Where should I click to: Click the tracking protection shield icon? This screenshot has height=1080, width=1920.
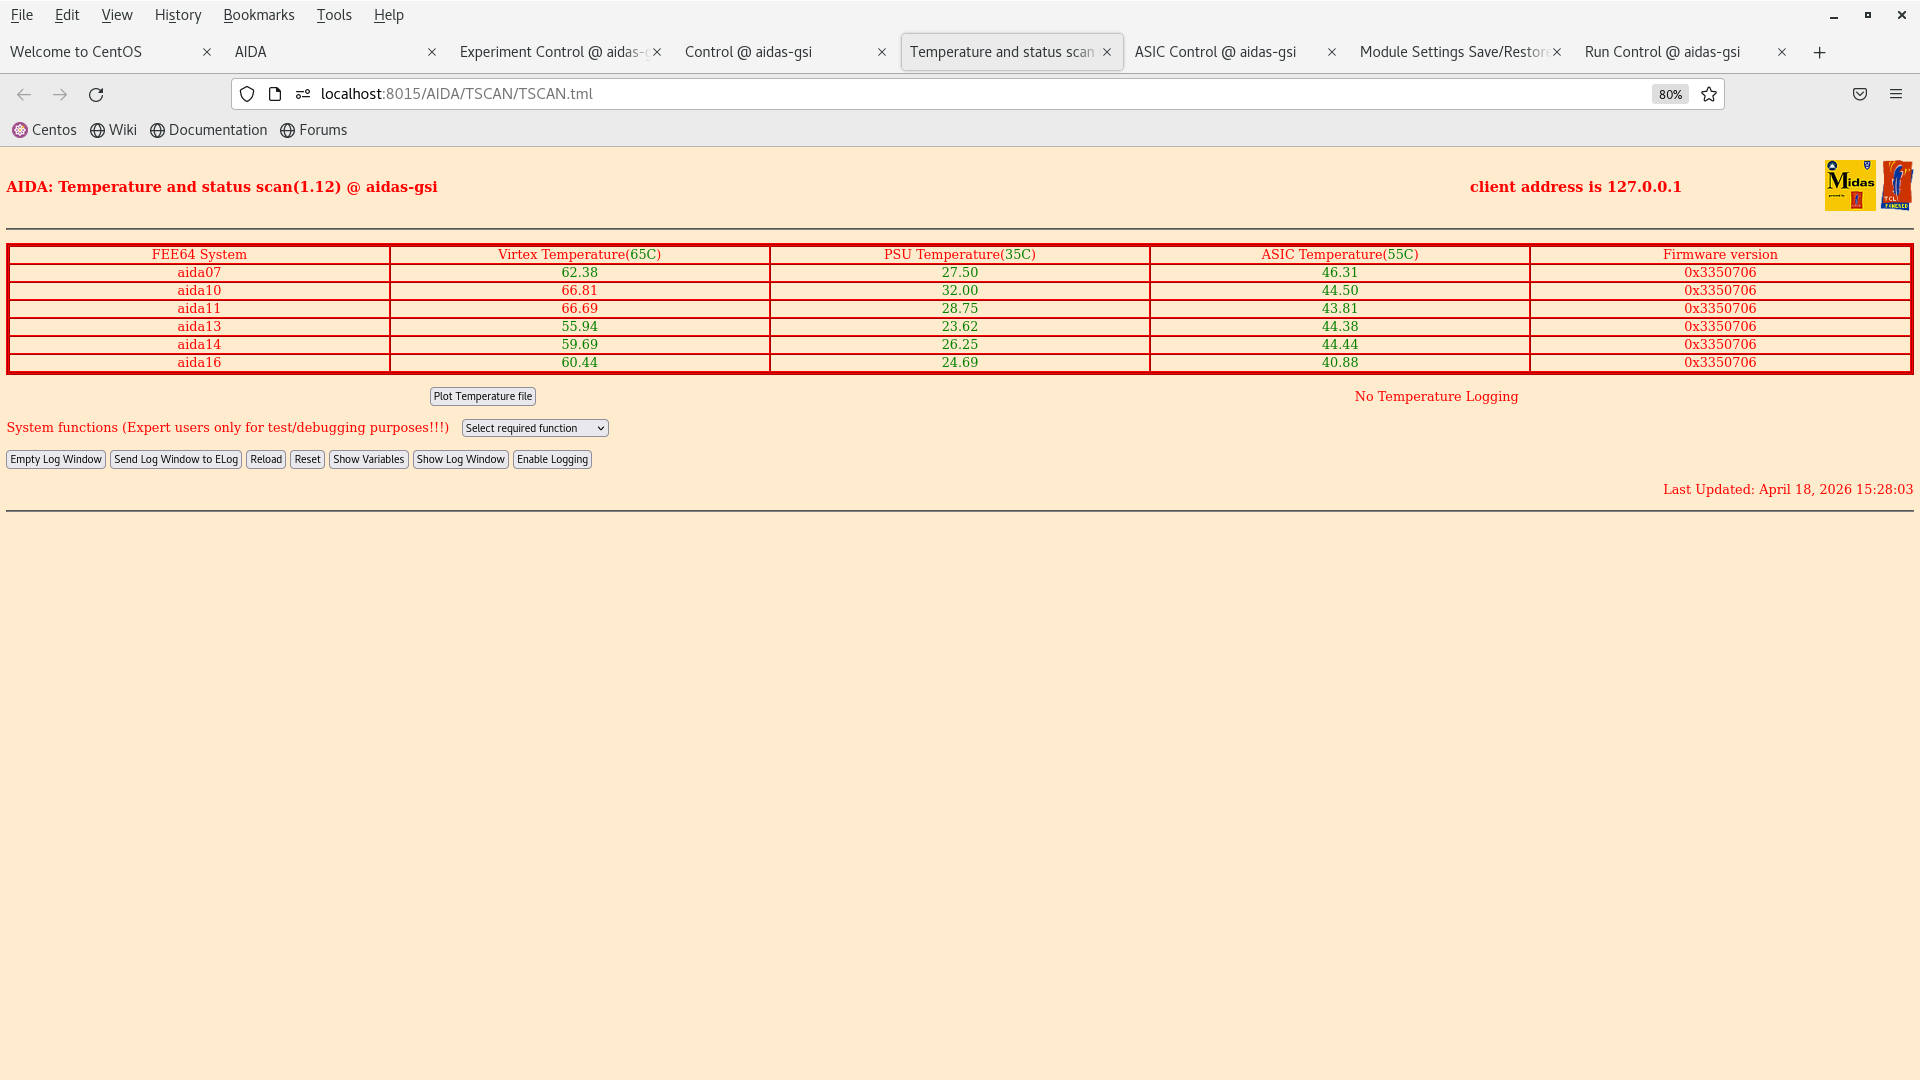click(247, 94)
